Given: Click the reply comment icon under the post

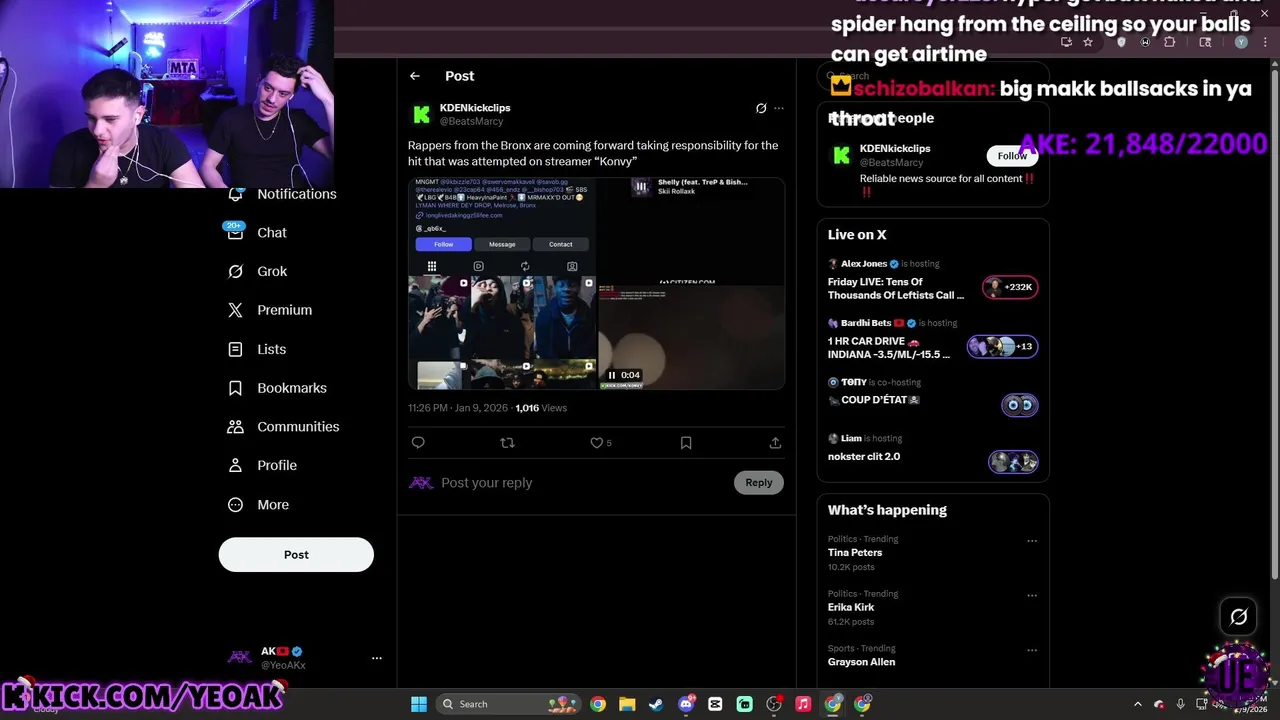Looking at the screenshot, I should coord(418,443).
